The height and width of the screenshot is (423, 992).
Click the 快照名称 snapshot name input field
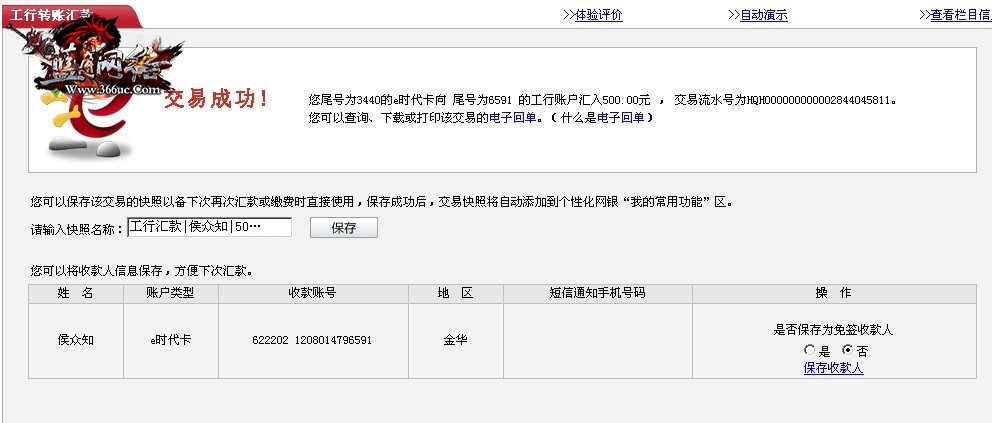click(x=209, y=227)
